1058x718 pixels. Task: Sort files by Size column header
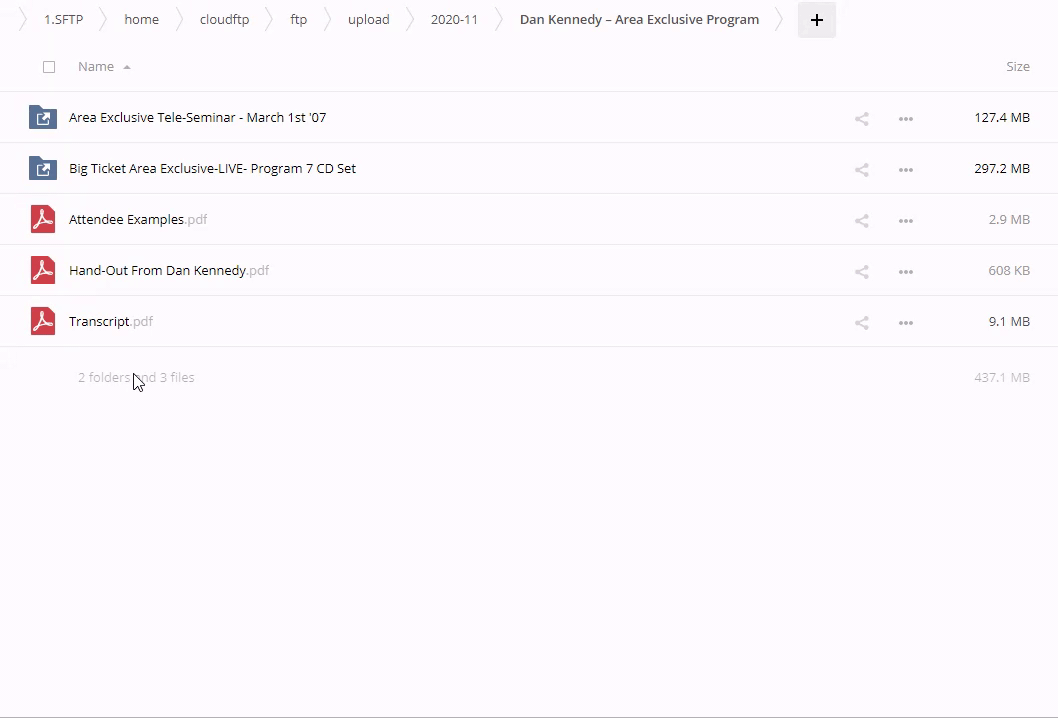click(x=1017, y=67)
